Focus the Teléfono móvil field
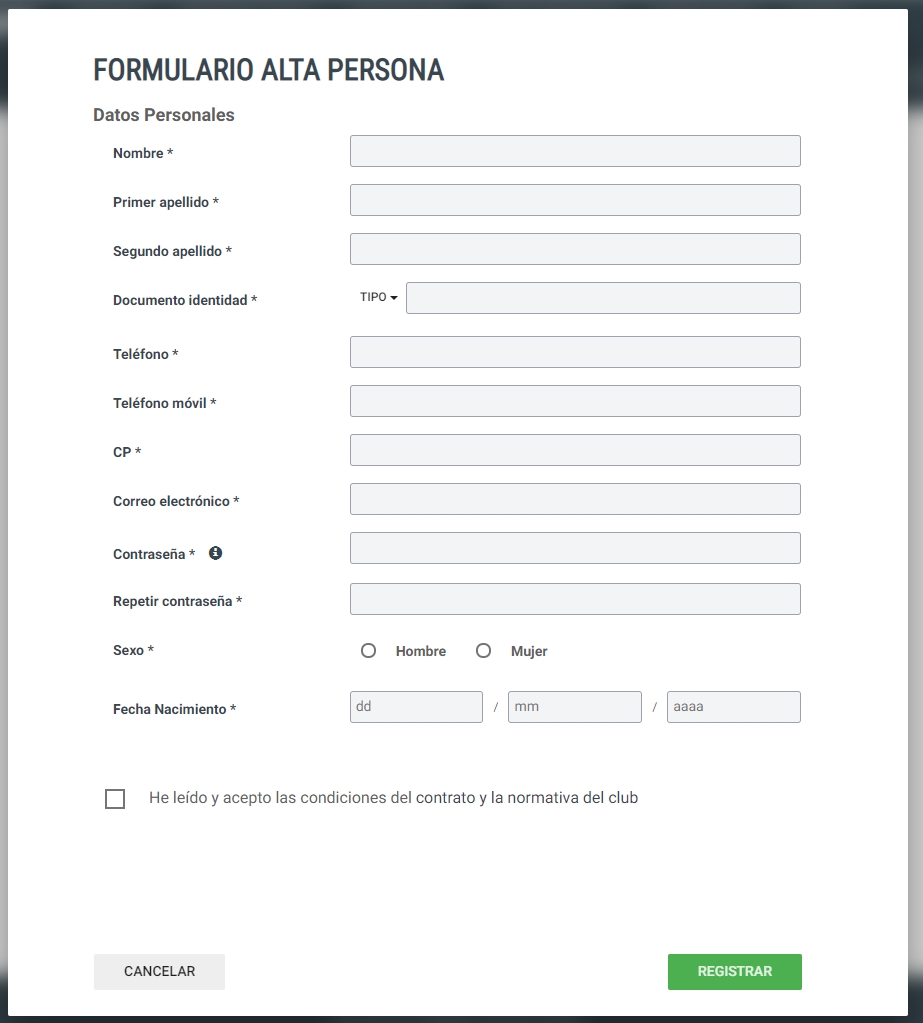The height and width of the screenshot is (1023, 923). tap(575, 401)
